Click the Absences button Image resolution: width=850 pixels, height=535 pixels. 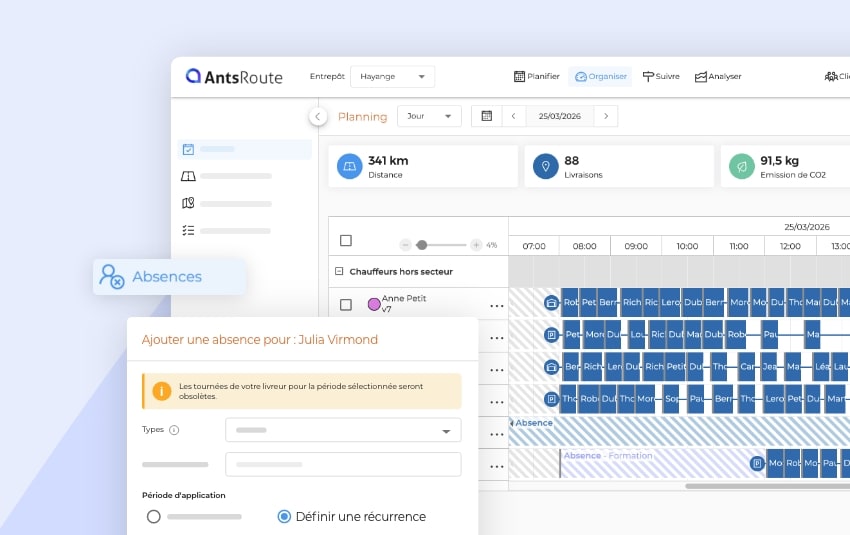pos(168,277)
